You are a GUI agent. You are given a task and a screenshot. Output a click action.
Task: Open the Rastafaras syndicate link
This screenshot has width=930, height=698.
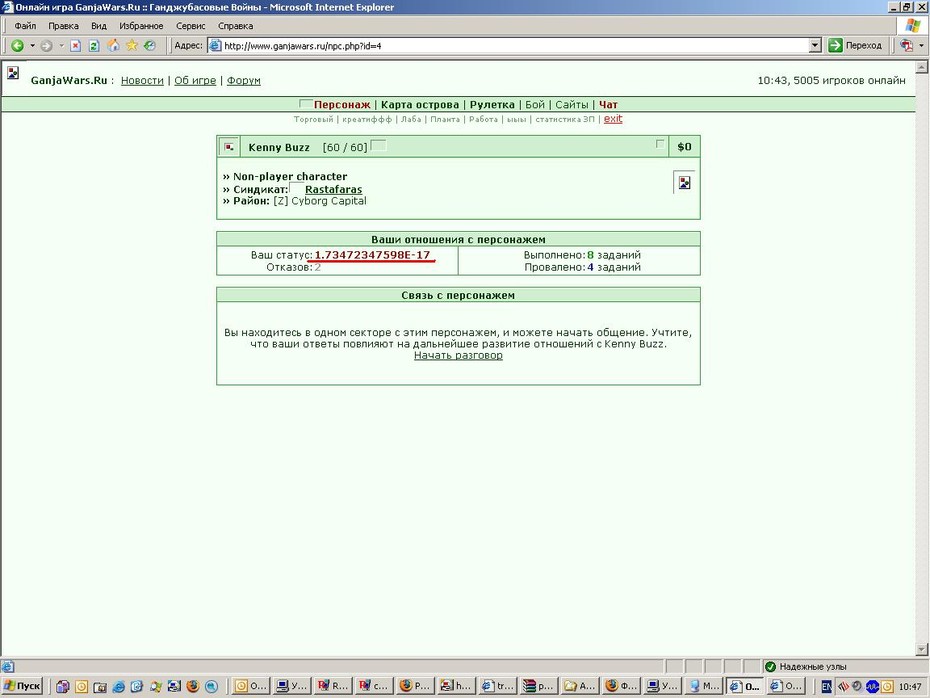coord(333,190)
